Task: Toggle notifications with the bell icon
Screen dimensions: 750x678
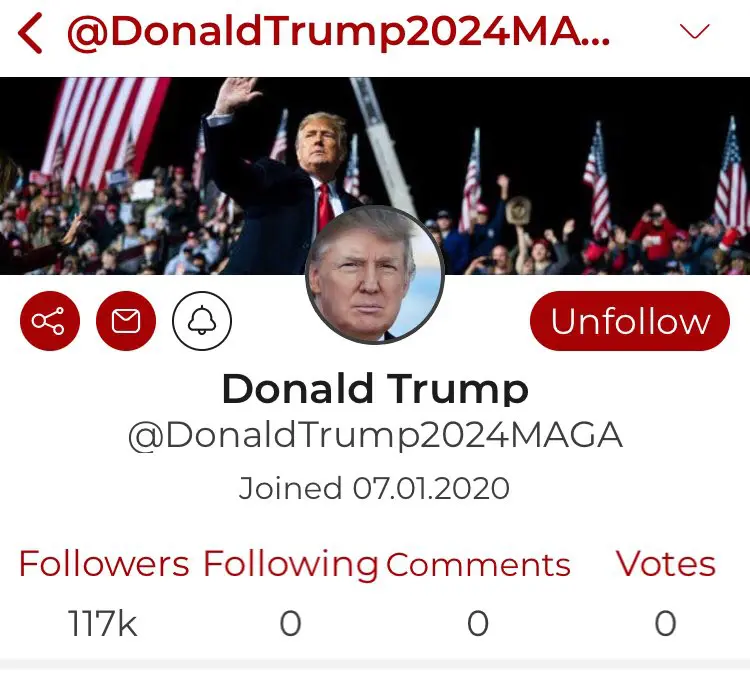Action: click(x=202, y=321)
